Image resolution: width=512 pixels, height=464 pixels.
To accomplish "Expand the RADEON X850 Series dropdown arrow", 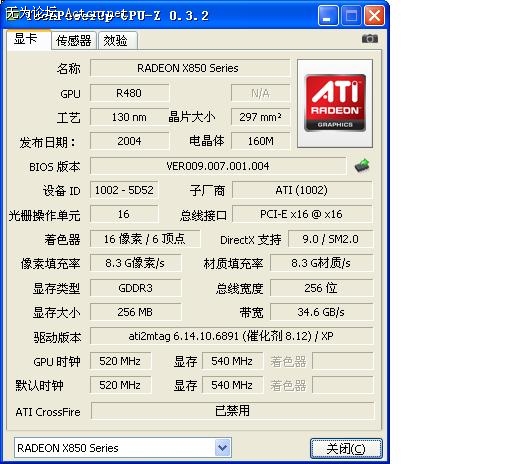I will (223, 448).
